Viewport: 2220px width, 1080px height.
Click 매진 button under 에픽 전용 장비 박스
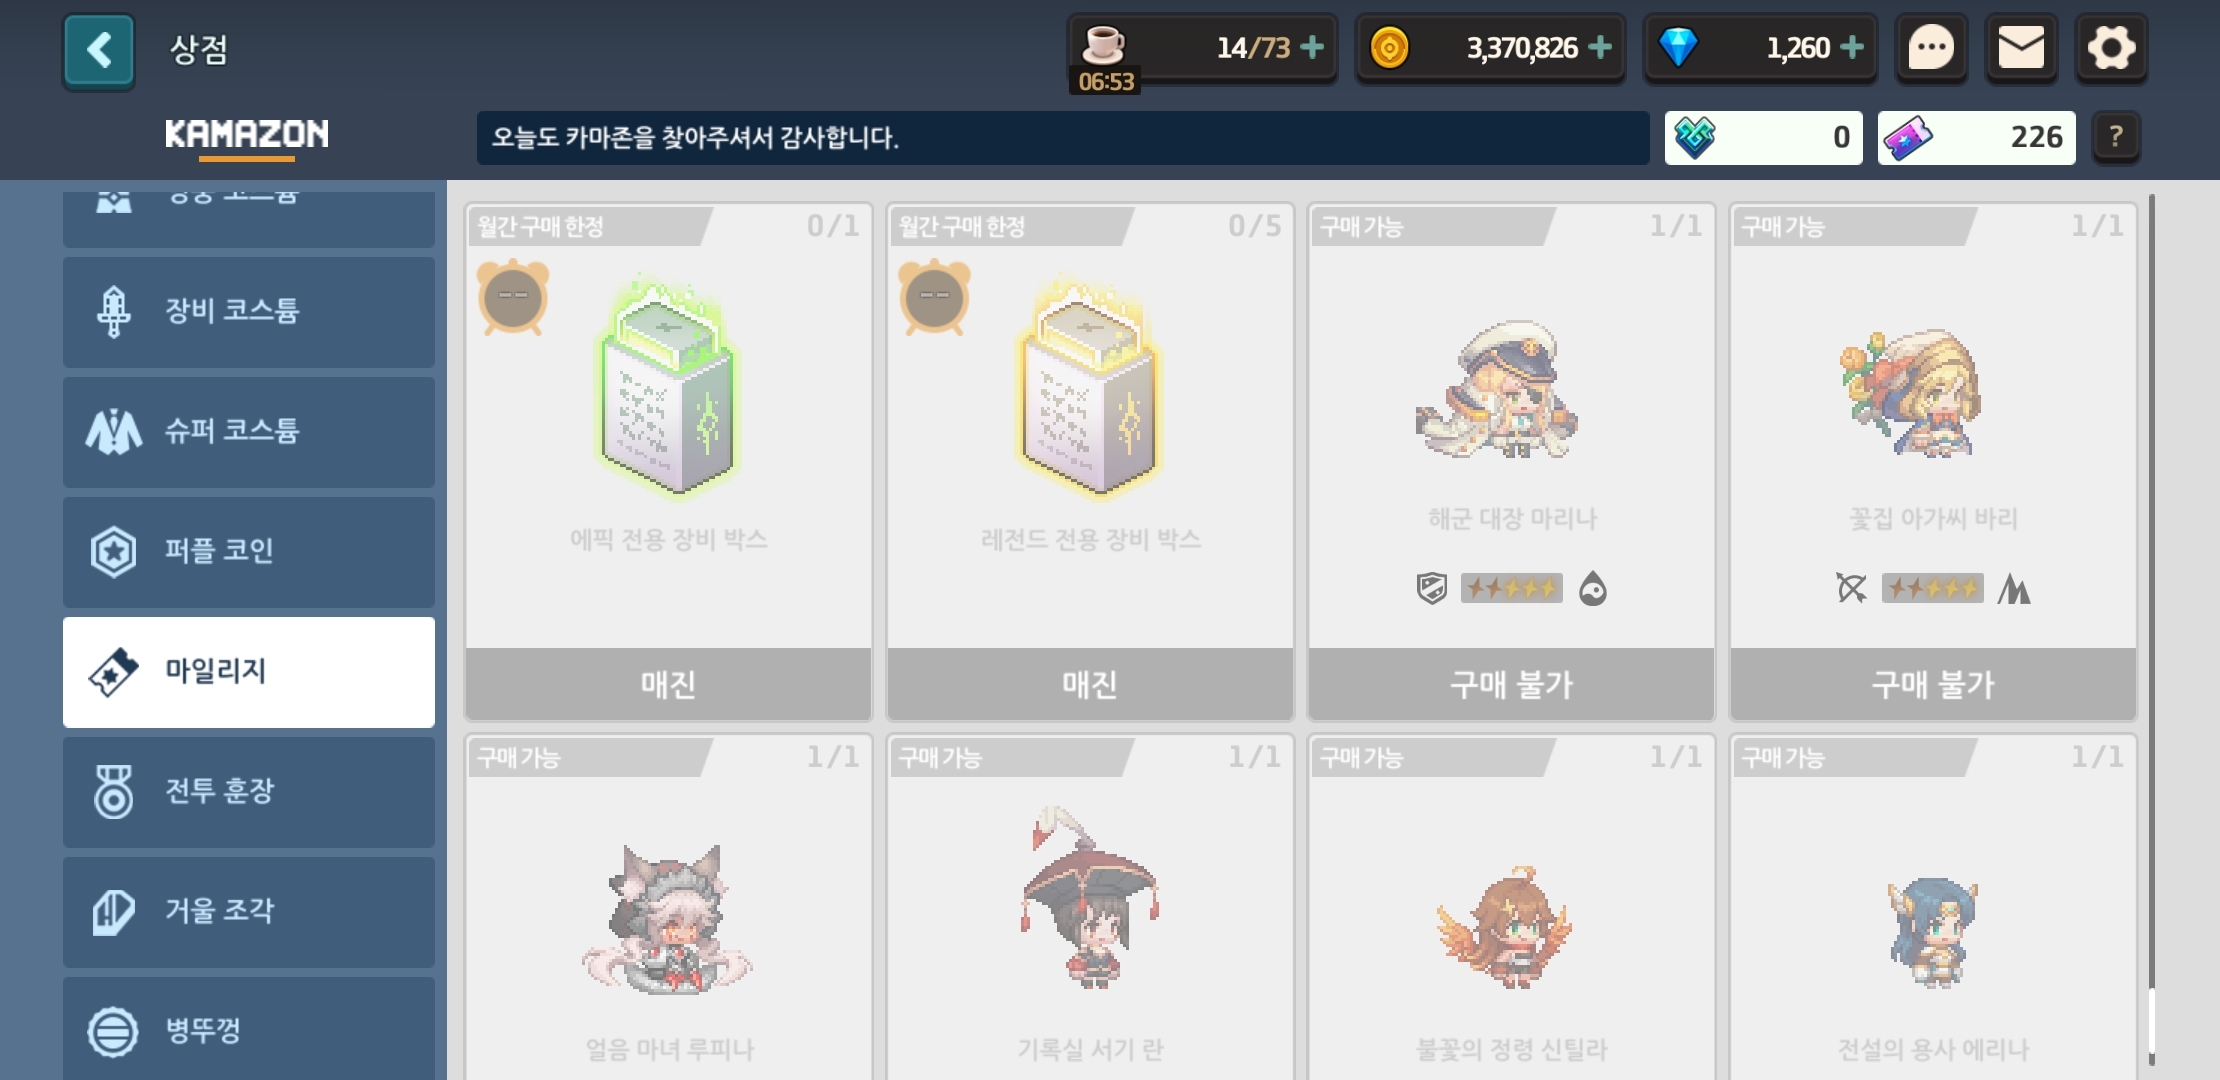pos(669,684)
